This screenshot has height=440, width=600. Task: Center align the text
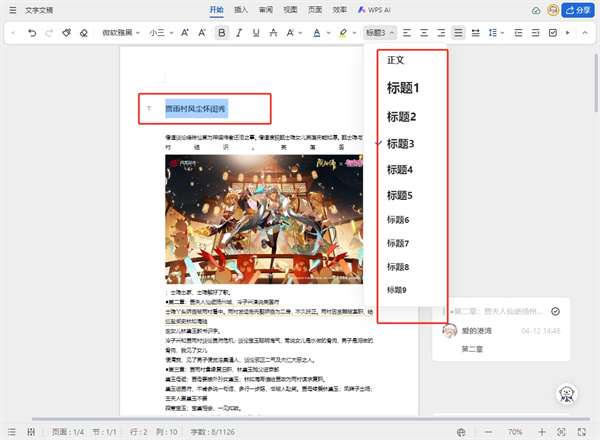pos(424,33)
